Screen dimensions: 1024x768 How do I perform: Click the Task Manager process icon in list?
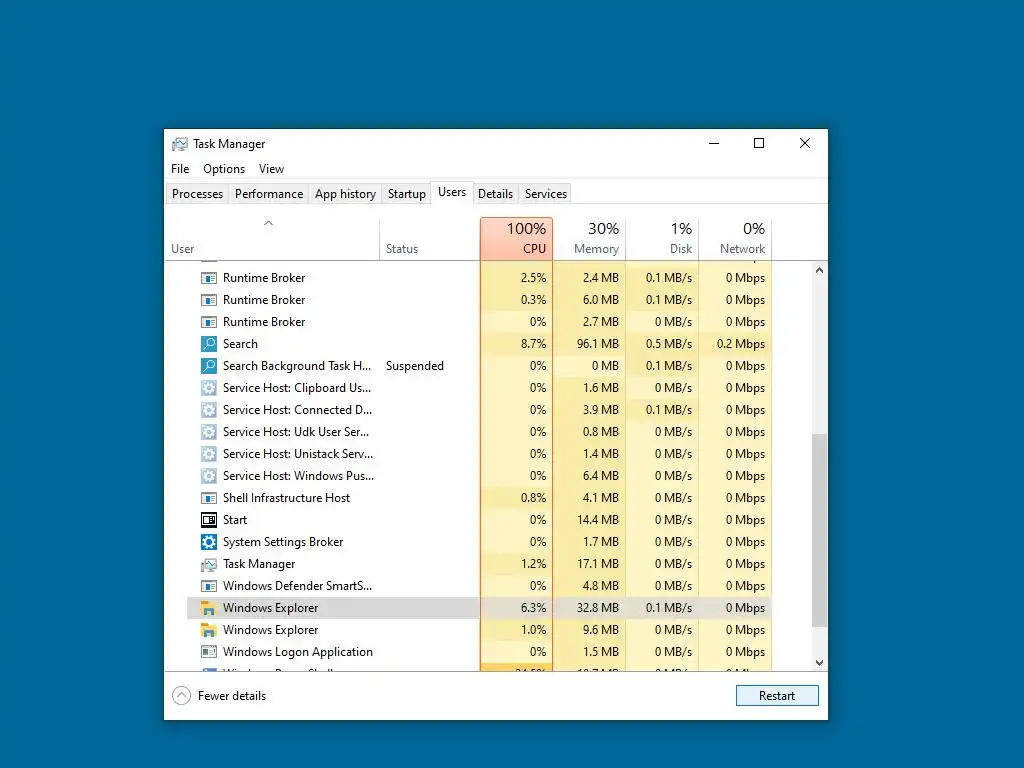tap(208, 564)
